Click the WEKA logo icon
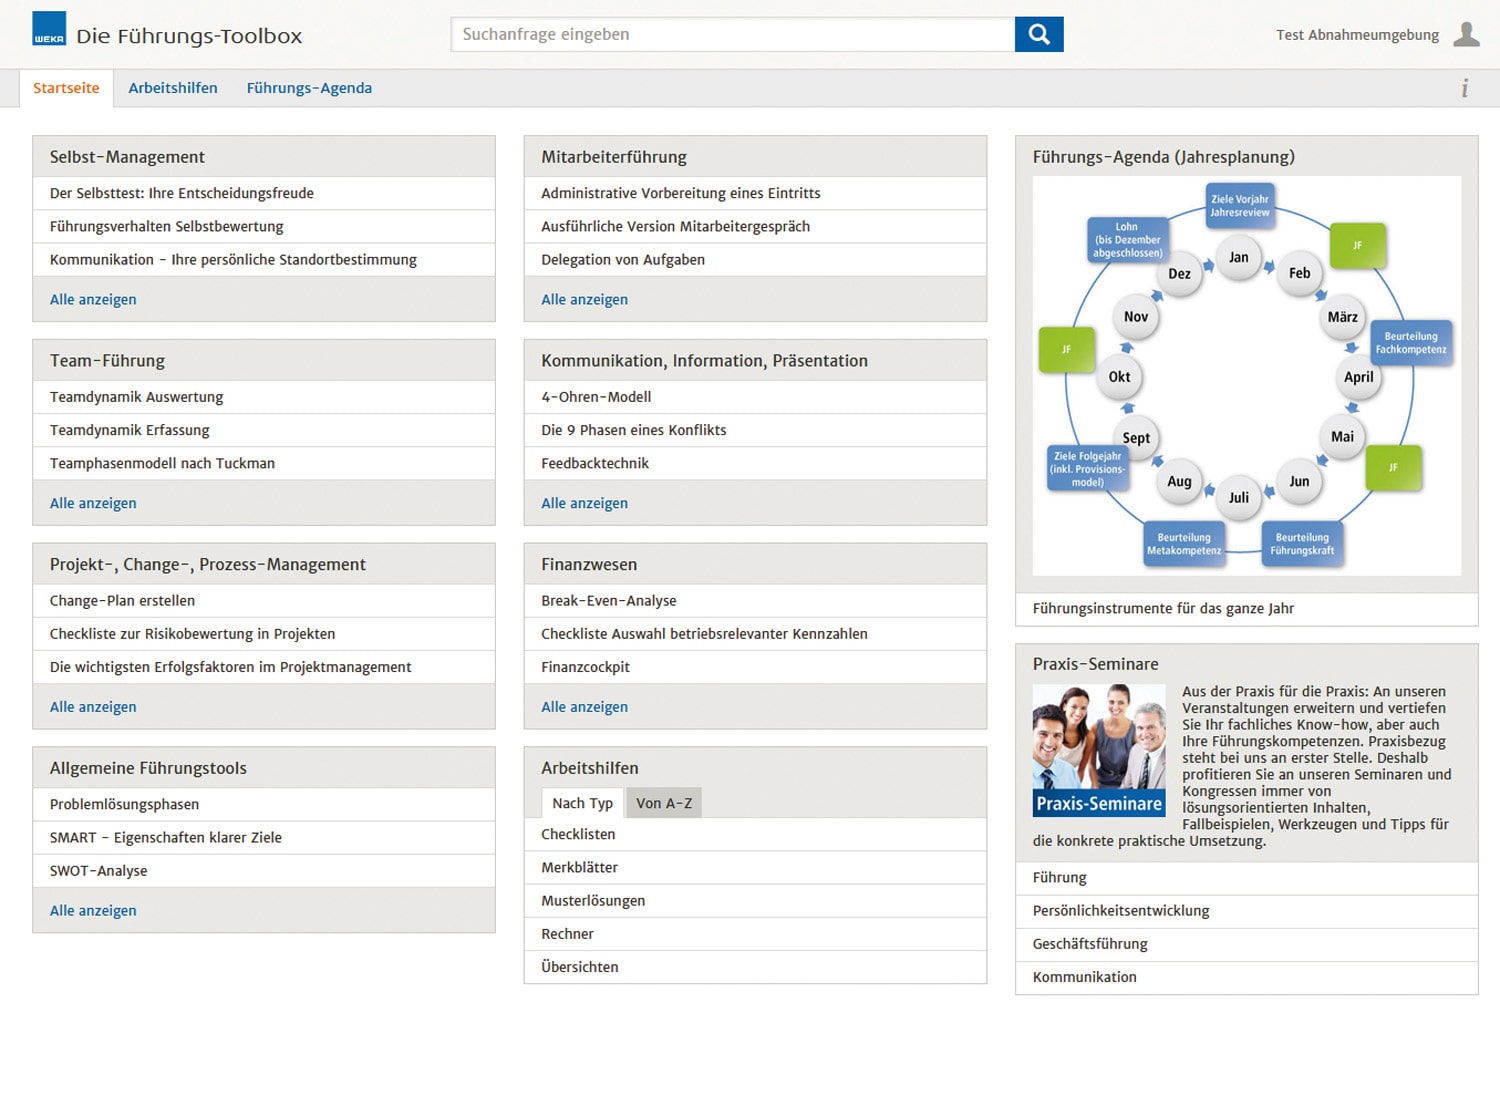Image resolution: width=1500 pixels, height=1116 pixels. click(49, 29)
